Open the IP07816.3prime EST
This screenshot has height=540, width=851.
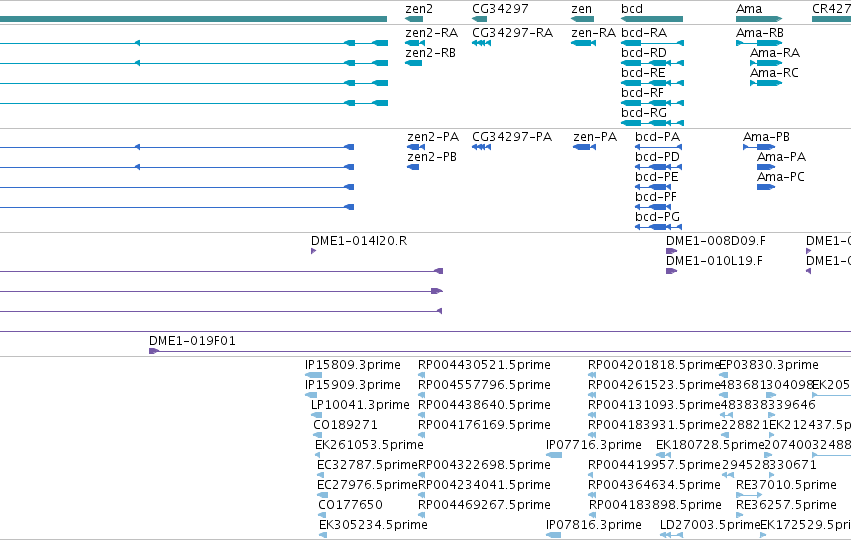594,525
